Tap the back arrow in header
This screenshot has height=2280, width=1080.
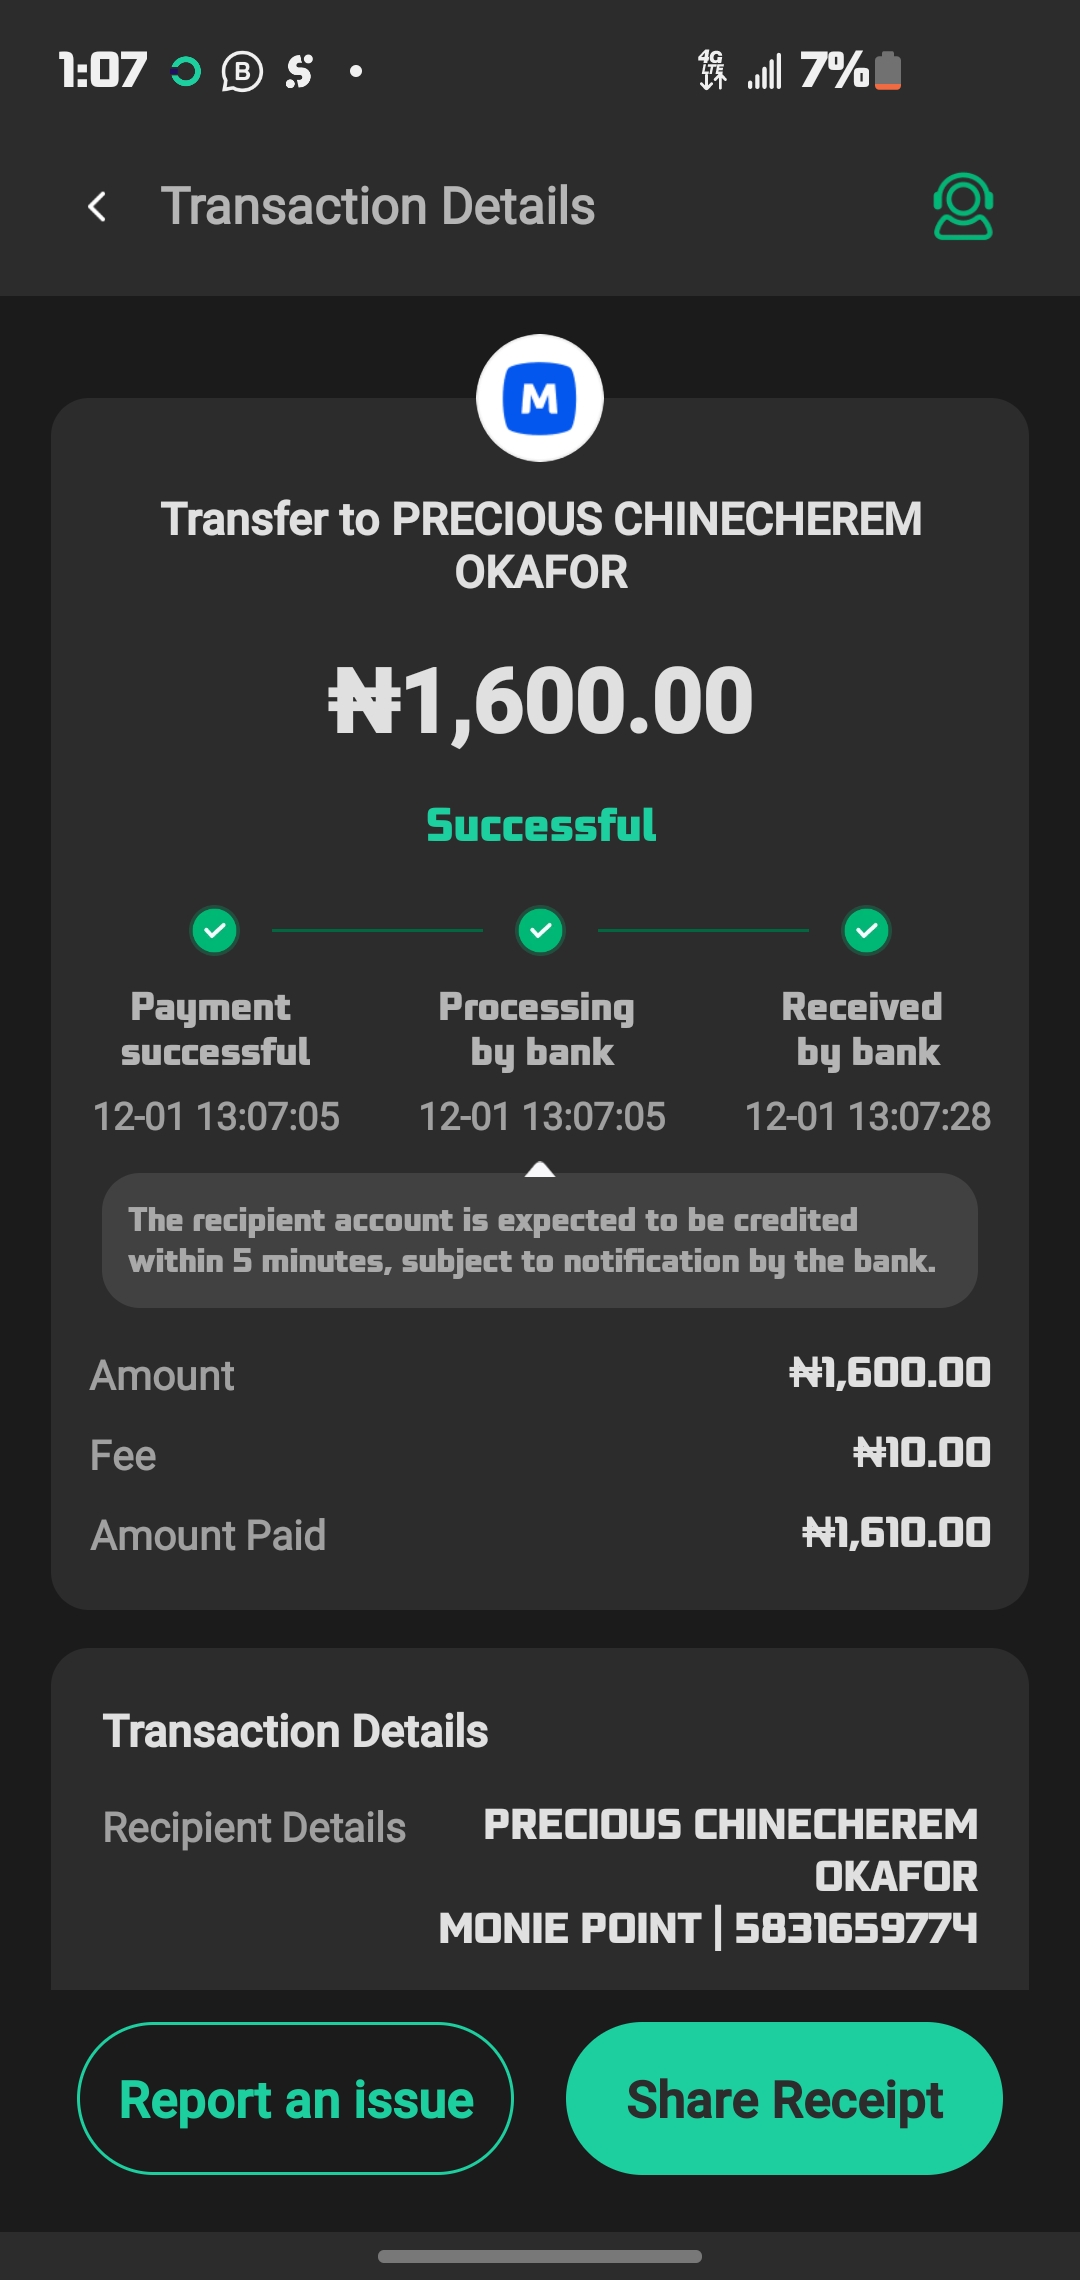[x=97, y=207]
